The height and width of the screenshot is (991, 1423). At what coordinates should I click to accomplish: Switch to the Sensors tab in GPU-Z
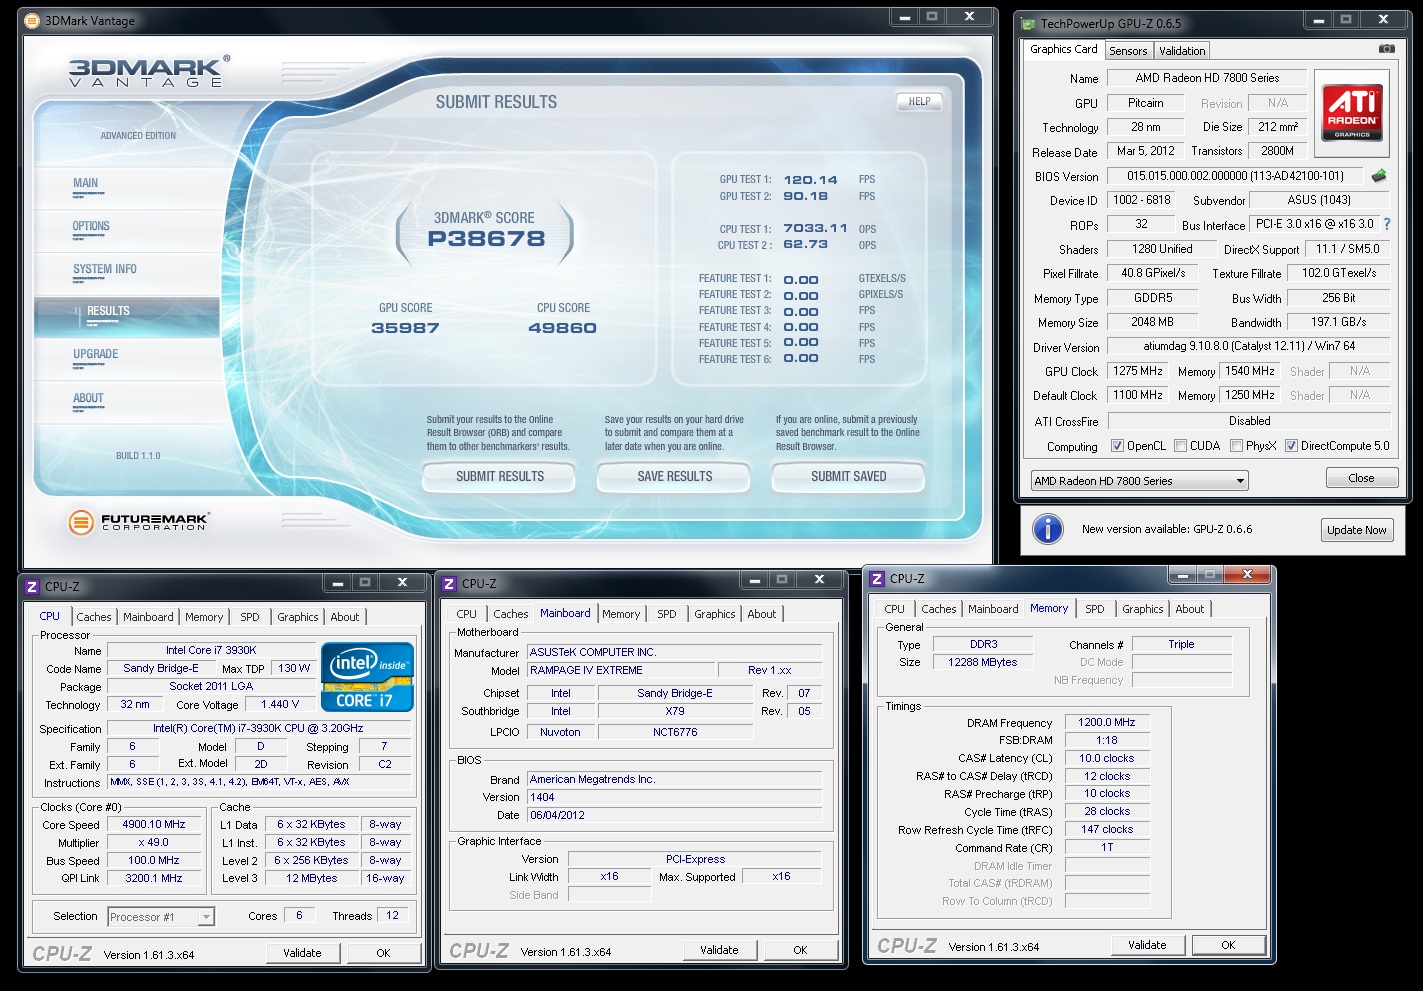(x=1128, y=51)
